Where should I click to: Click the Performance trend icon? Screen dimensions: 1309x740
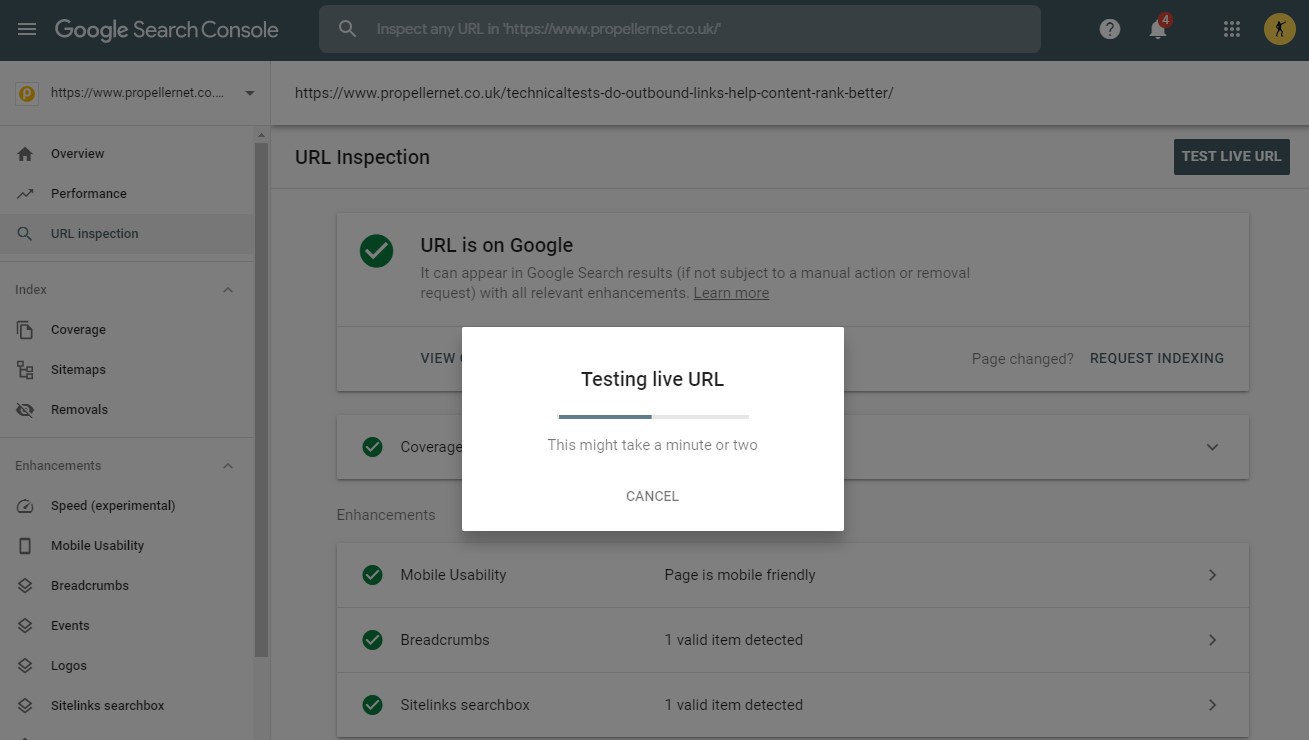(x=26, y=194)
